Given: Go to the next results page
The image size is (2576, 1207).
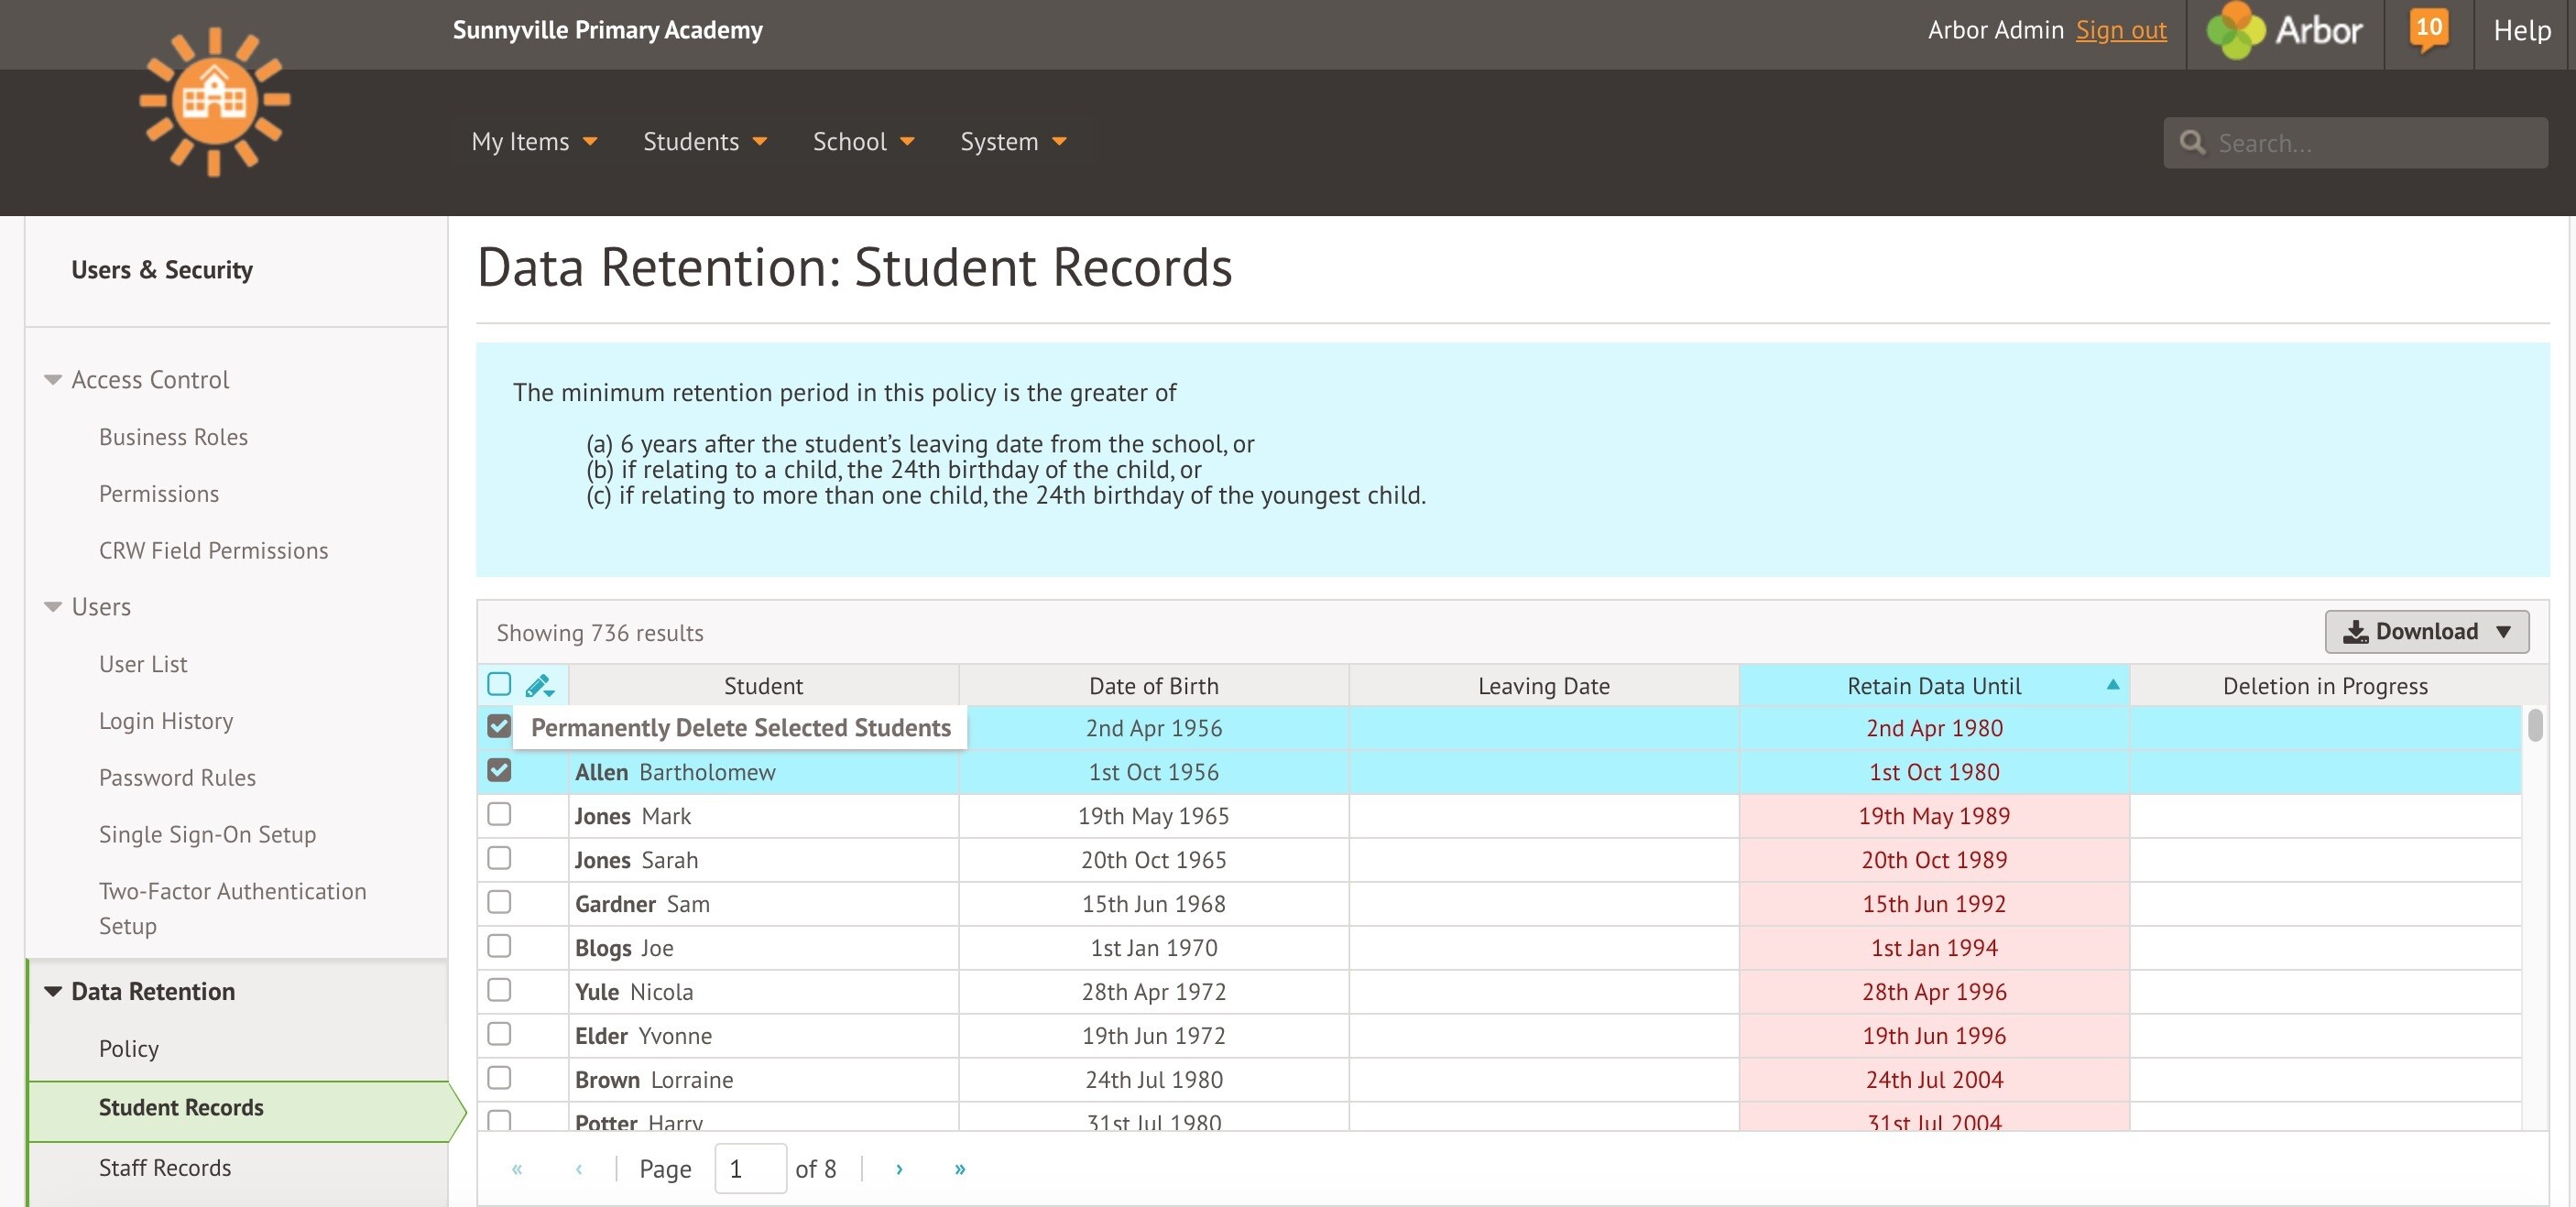Looking at the screenshot, I should [x=900, y=1168].
